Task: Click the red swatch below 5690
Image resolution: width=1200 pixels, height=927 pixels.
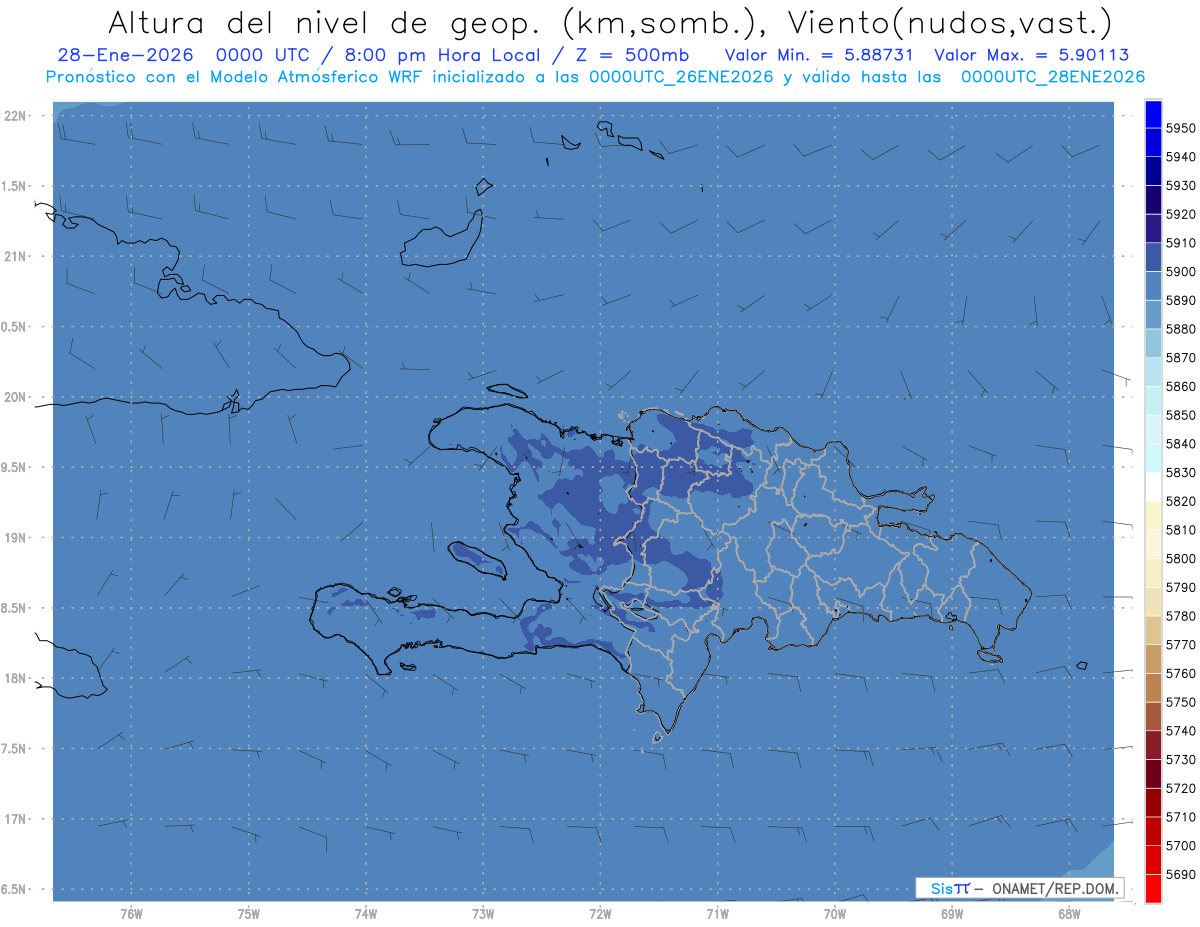Action: point(1153,888)
